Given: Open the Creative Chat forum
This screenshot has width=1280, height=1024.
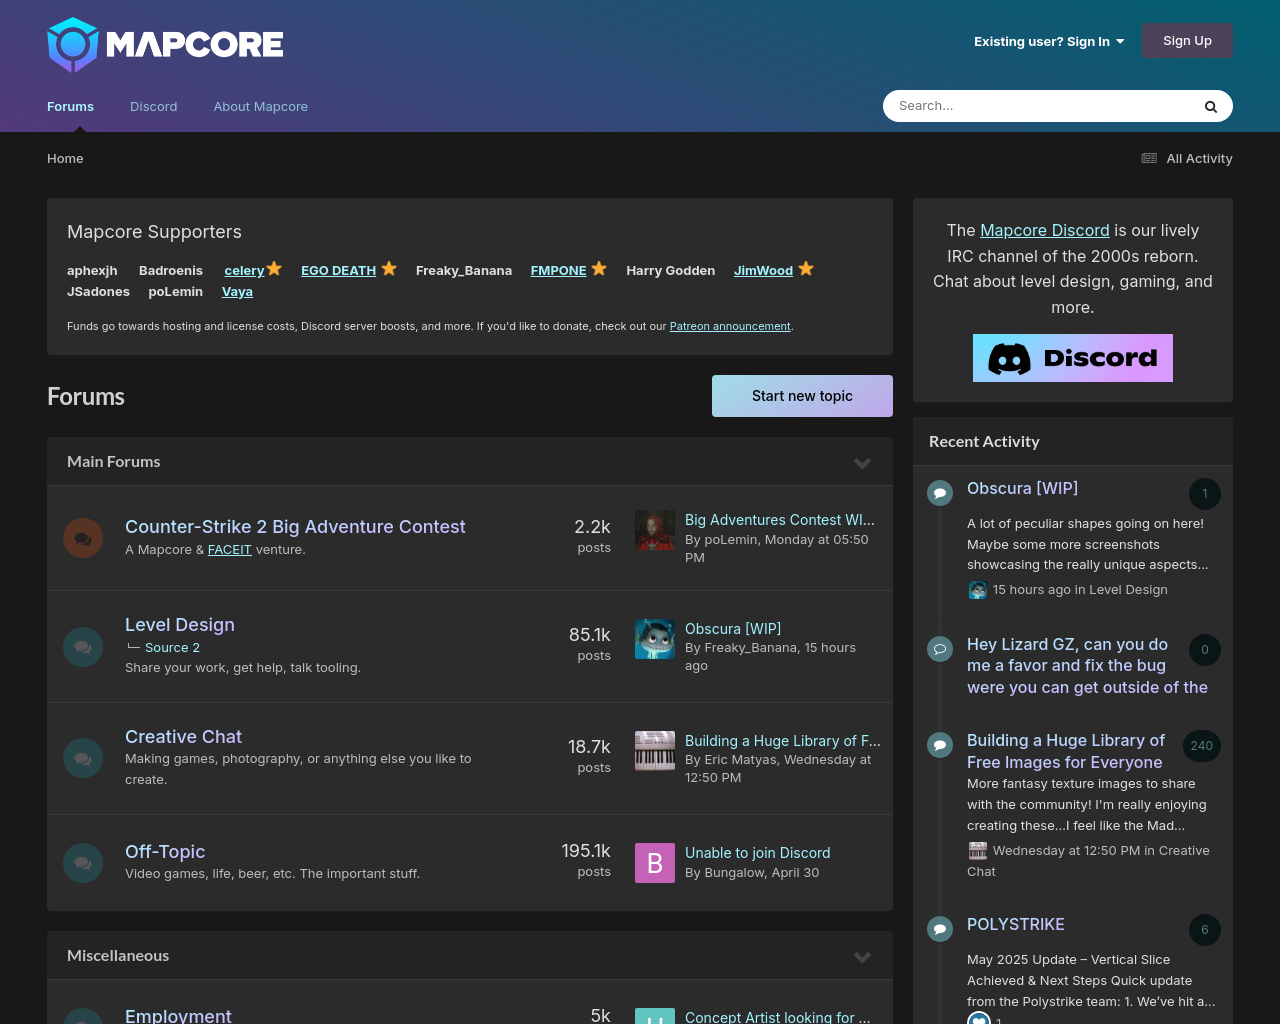Looking at the screenshot, I should (183, 737).
